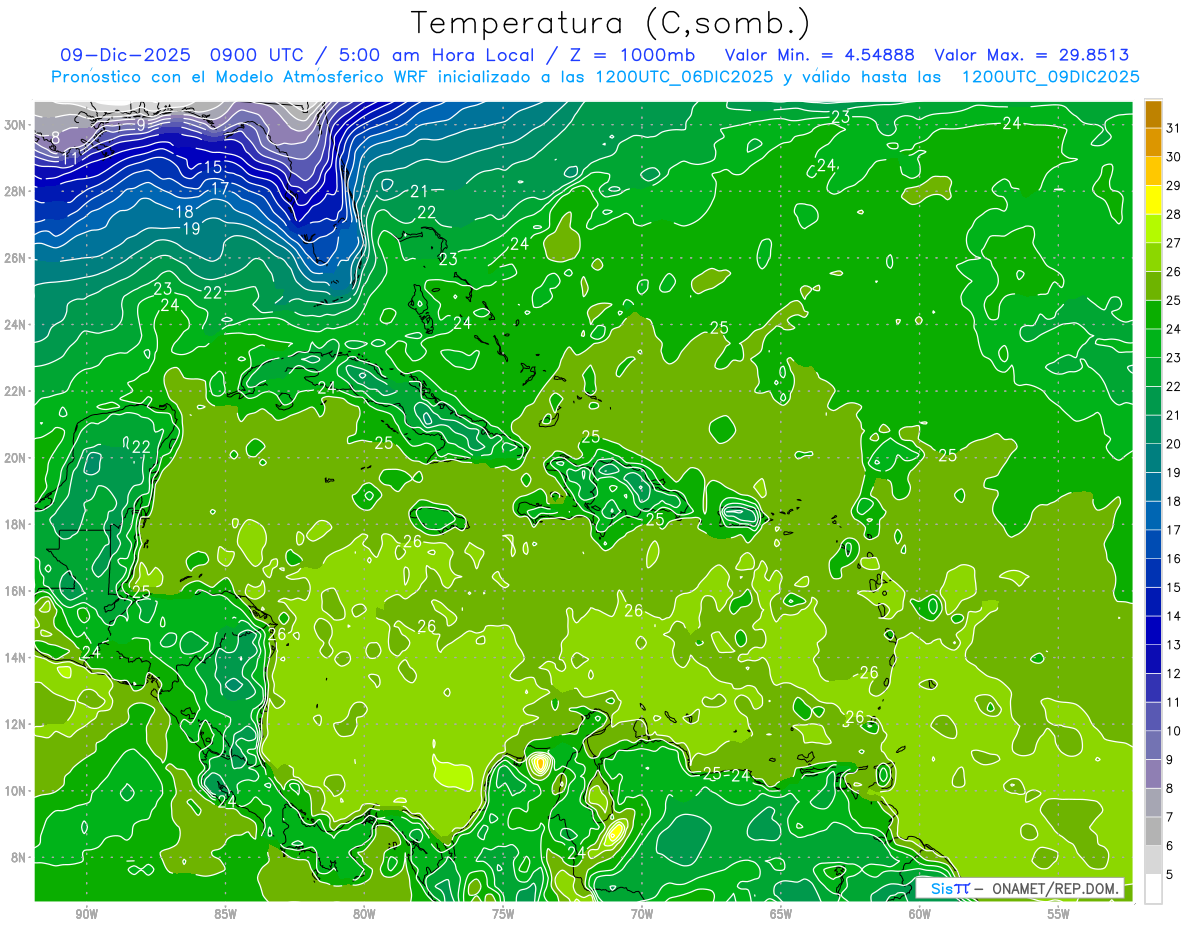Select the color bar segment between 30 and 31
This screenshot has width=1200, height=927.
1153,143
